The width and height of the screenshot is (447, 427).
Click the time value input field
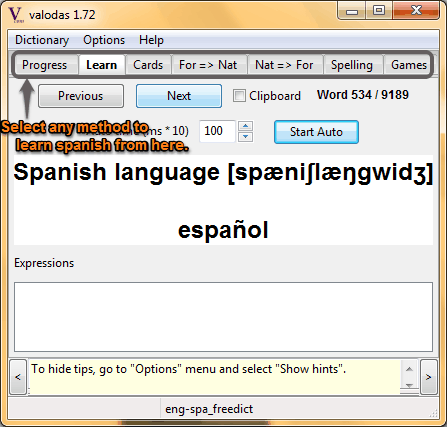pyautogui.click(x=218, y=131)
